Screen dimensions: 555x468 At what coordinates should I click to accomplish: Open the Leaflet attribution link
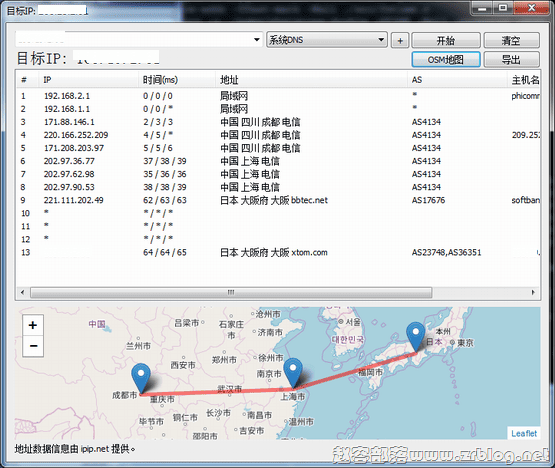(x=524, y=433)
